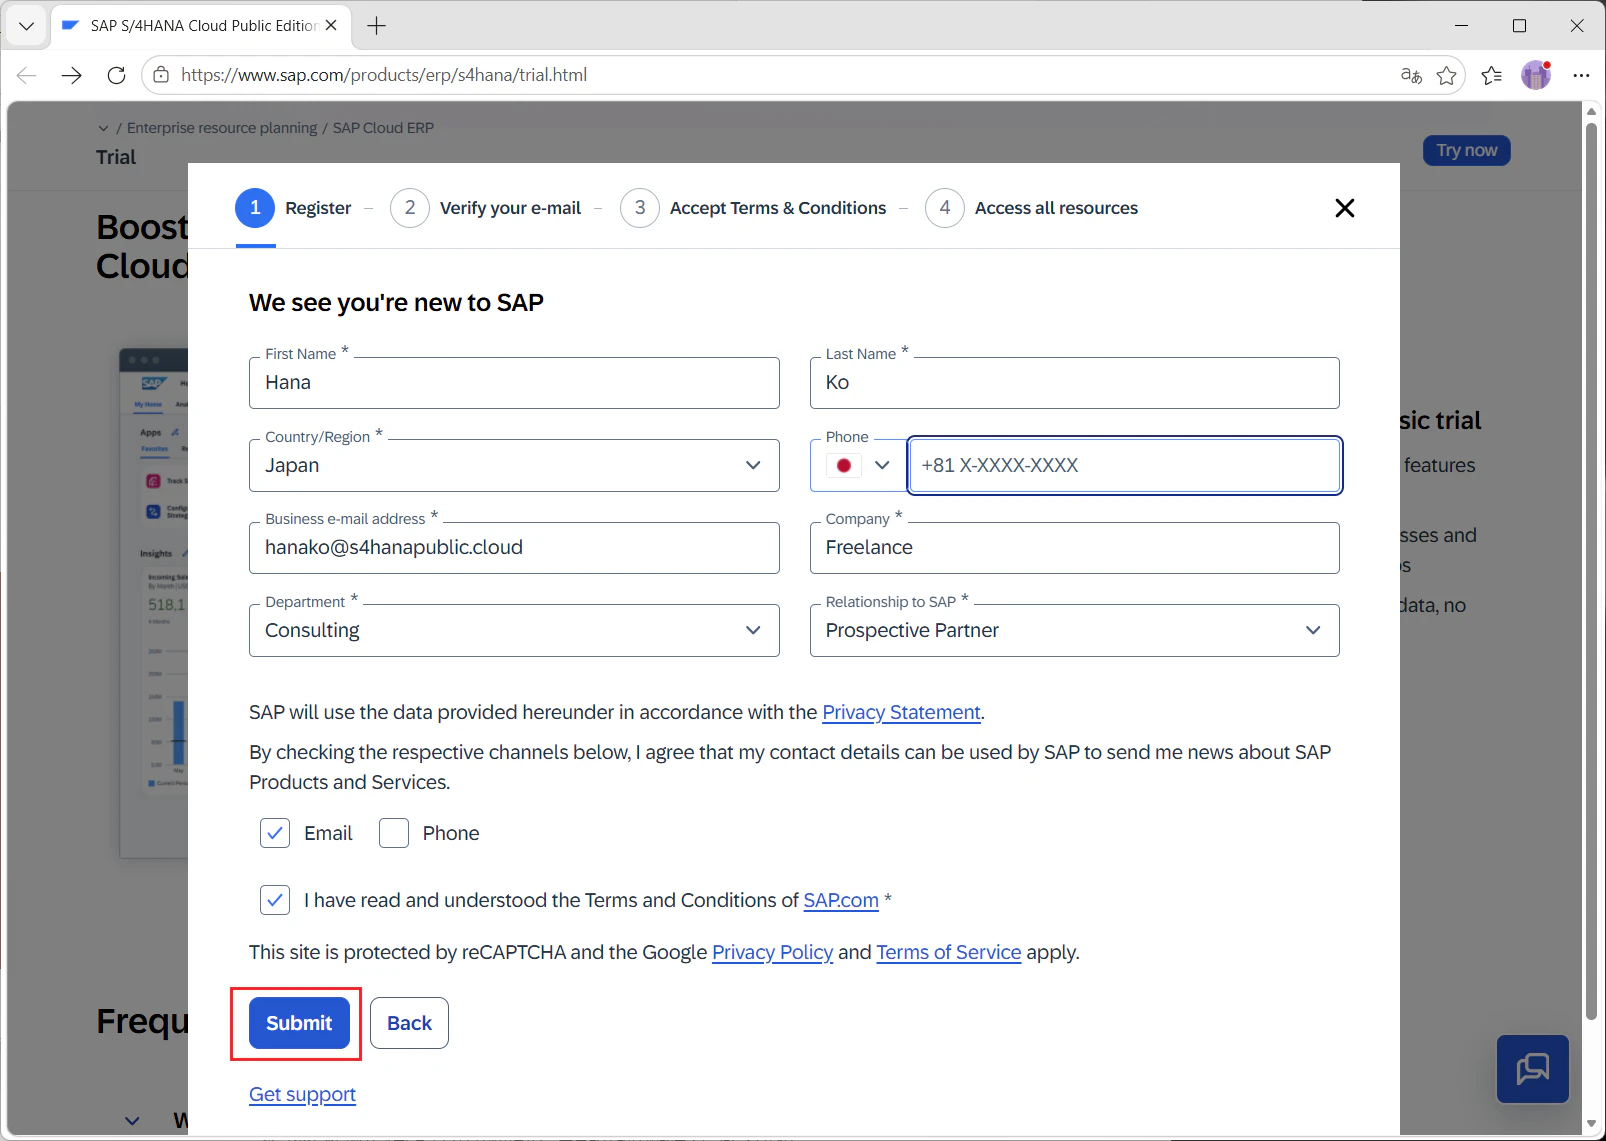Open browser settings and more menu
Screen dimensions: 1606x1141
1581,75
